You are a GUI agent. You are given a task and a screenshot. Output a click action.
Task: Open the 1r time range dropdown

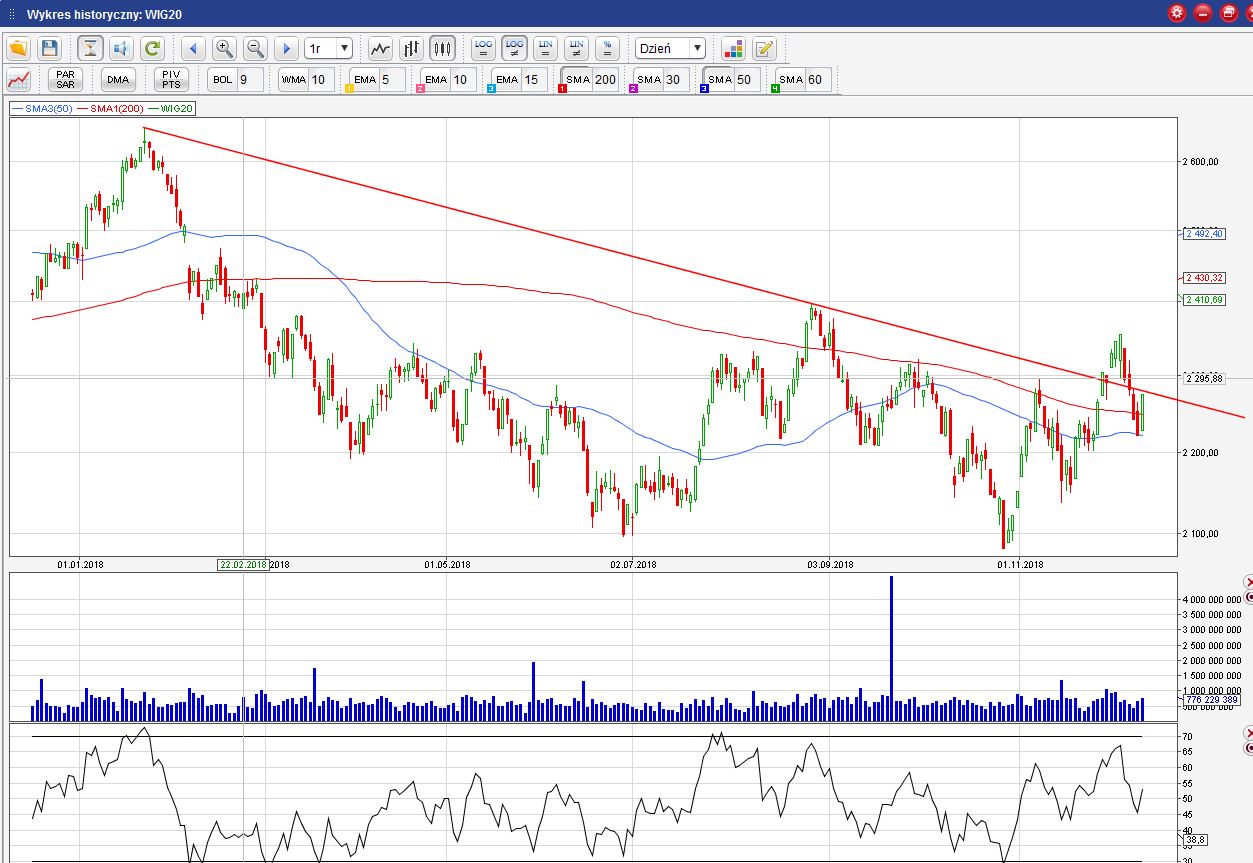pyautogui.click(x=330, y=48)
